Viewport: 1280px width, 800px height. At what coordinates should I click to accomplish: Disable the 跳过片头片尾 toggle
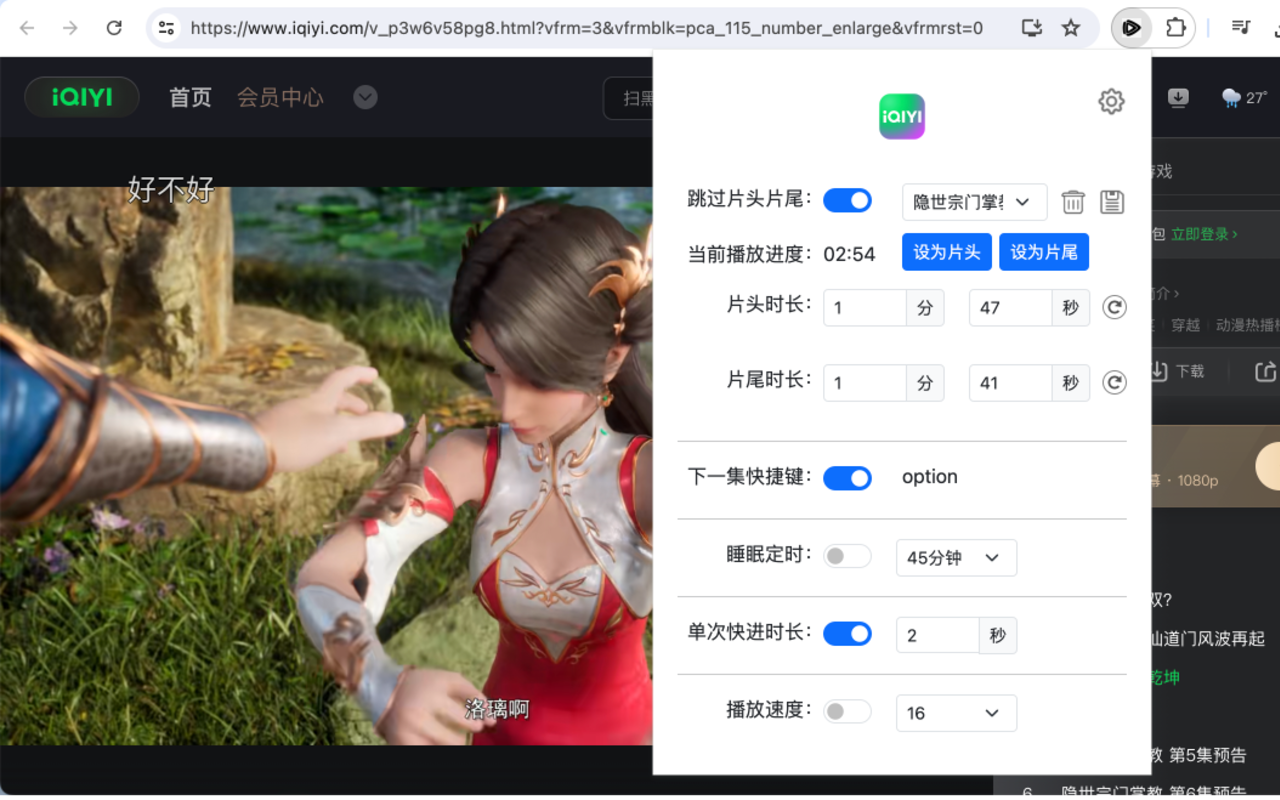847,200
